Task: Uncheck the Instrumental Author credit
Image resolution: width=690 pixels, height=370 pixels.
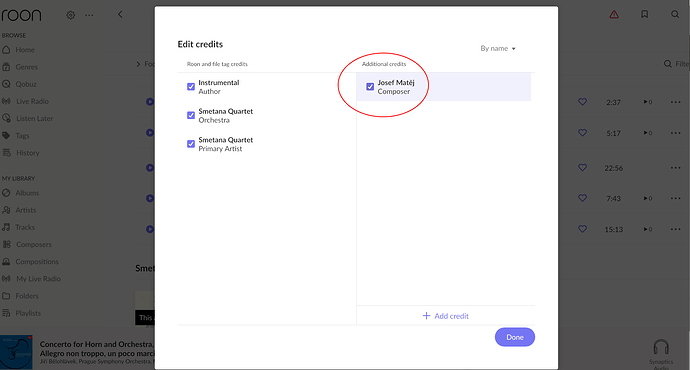Action: pyautogui.click(x=191, y=87)
